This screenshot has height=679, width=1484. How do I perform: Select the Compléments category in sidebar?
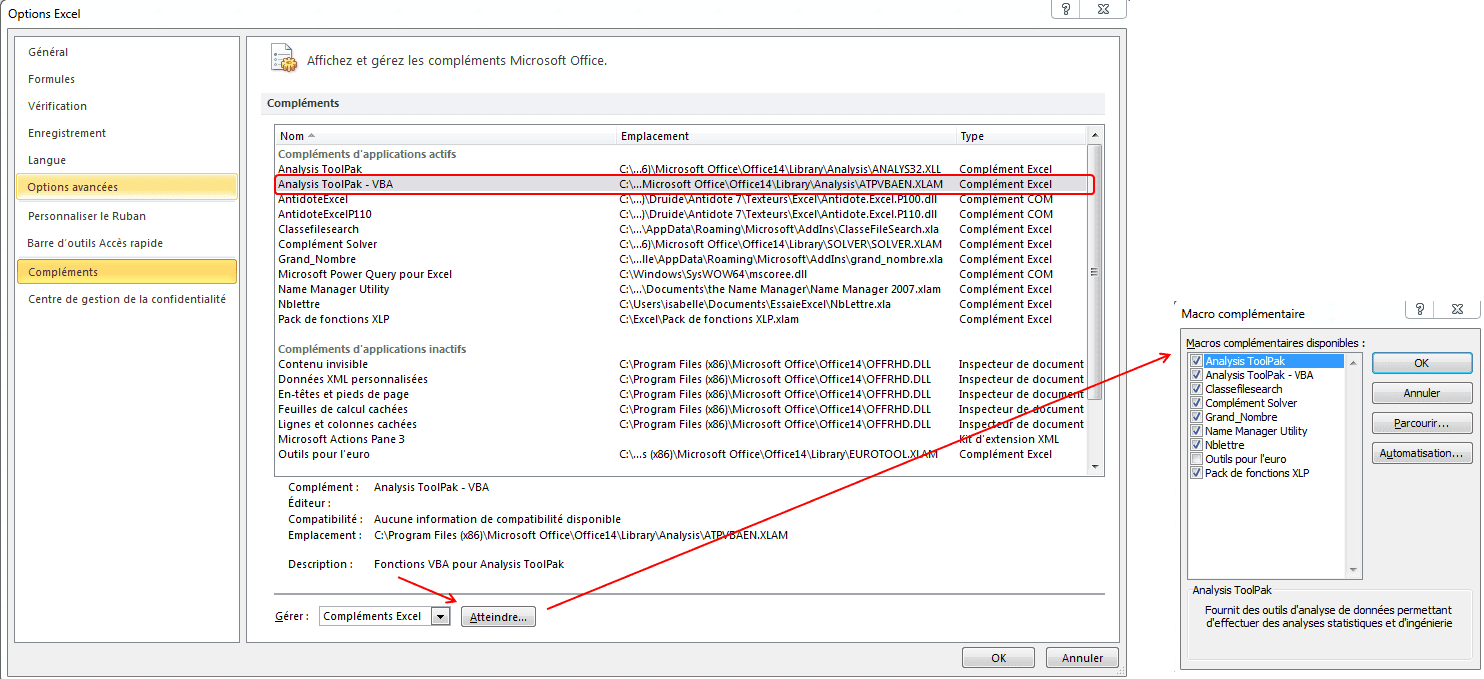coord(127,272)
